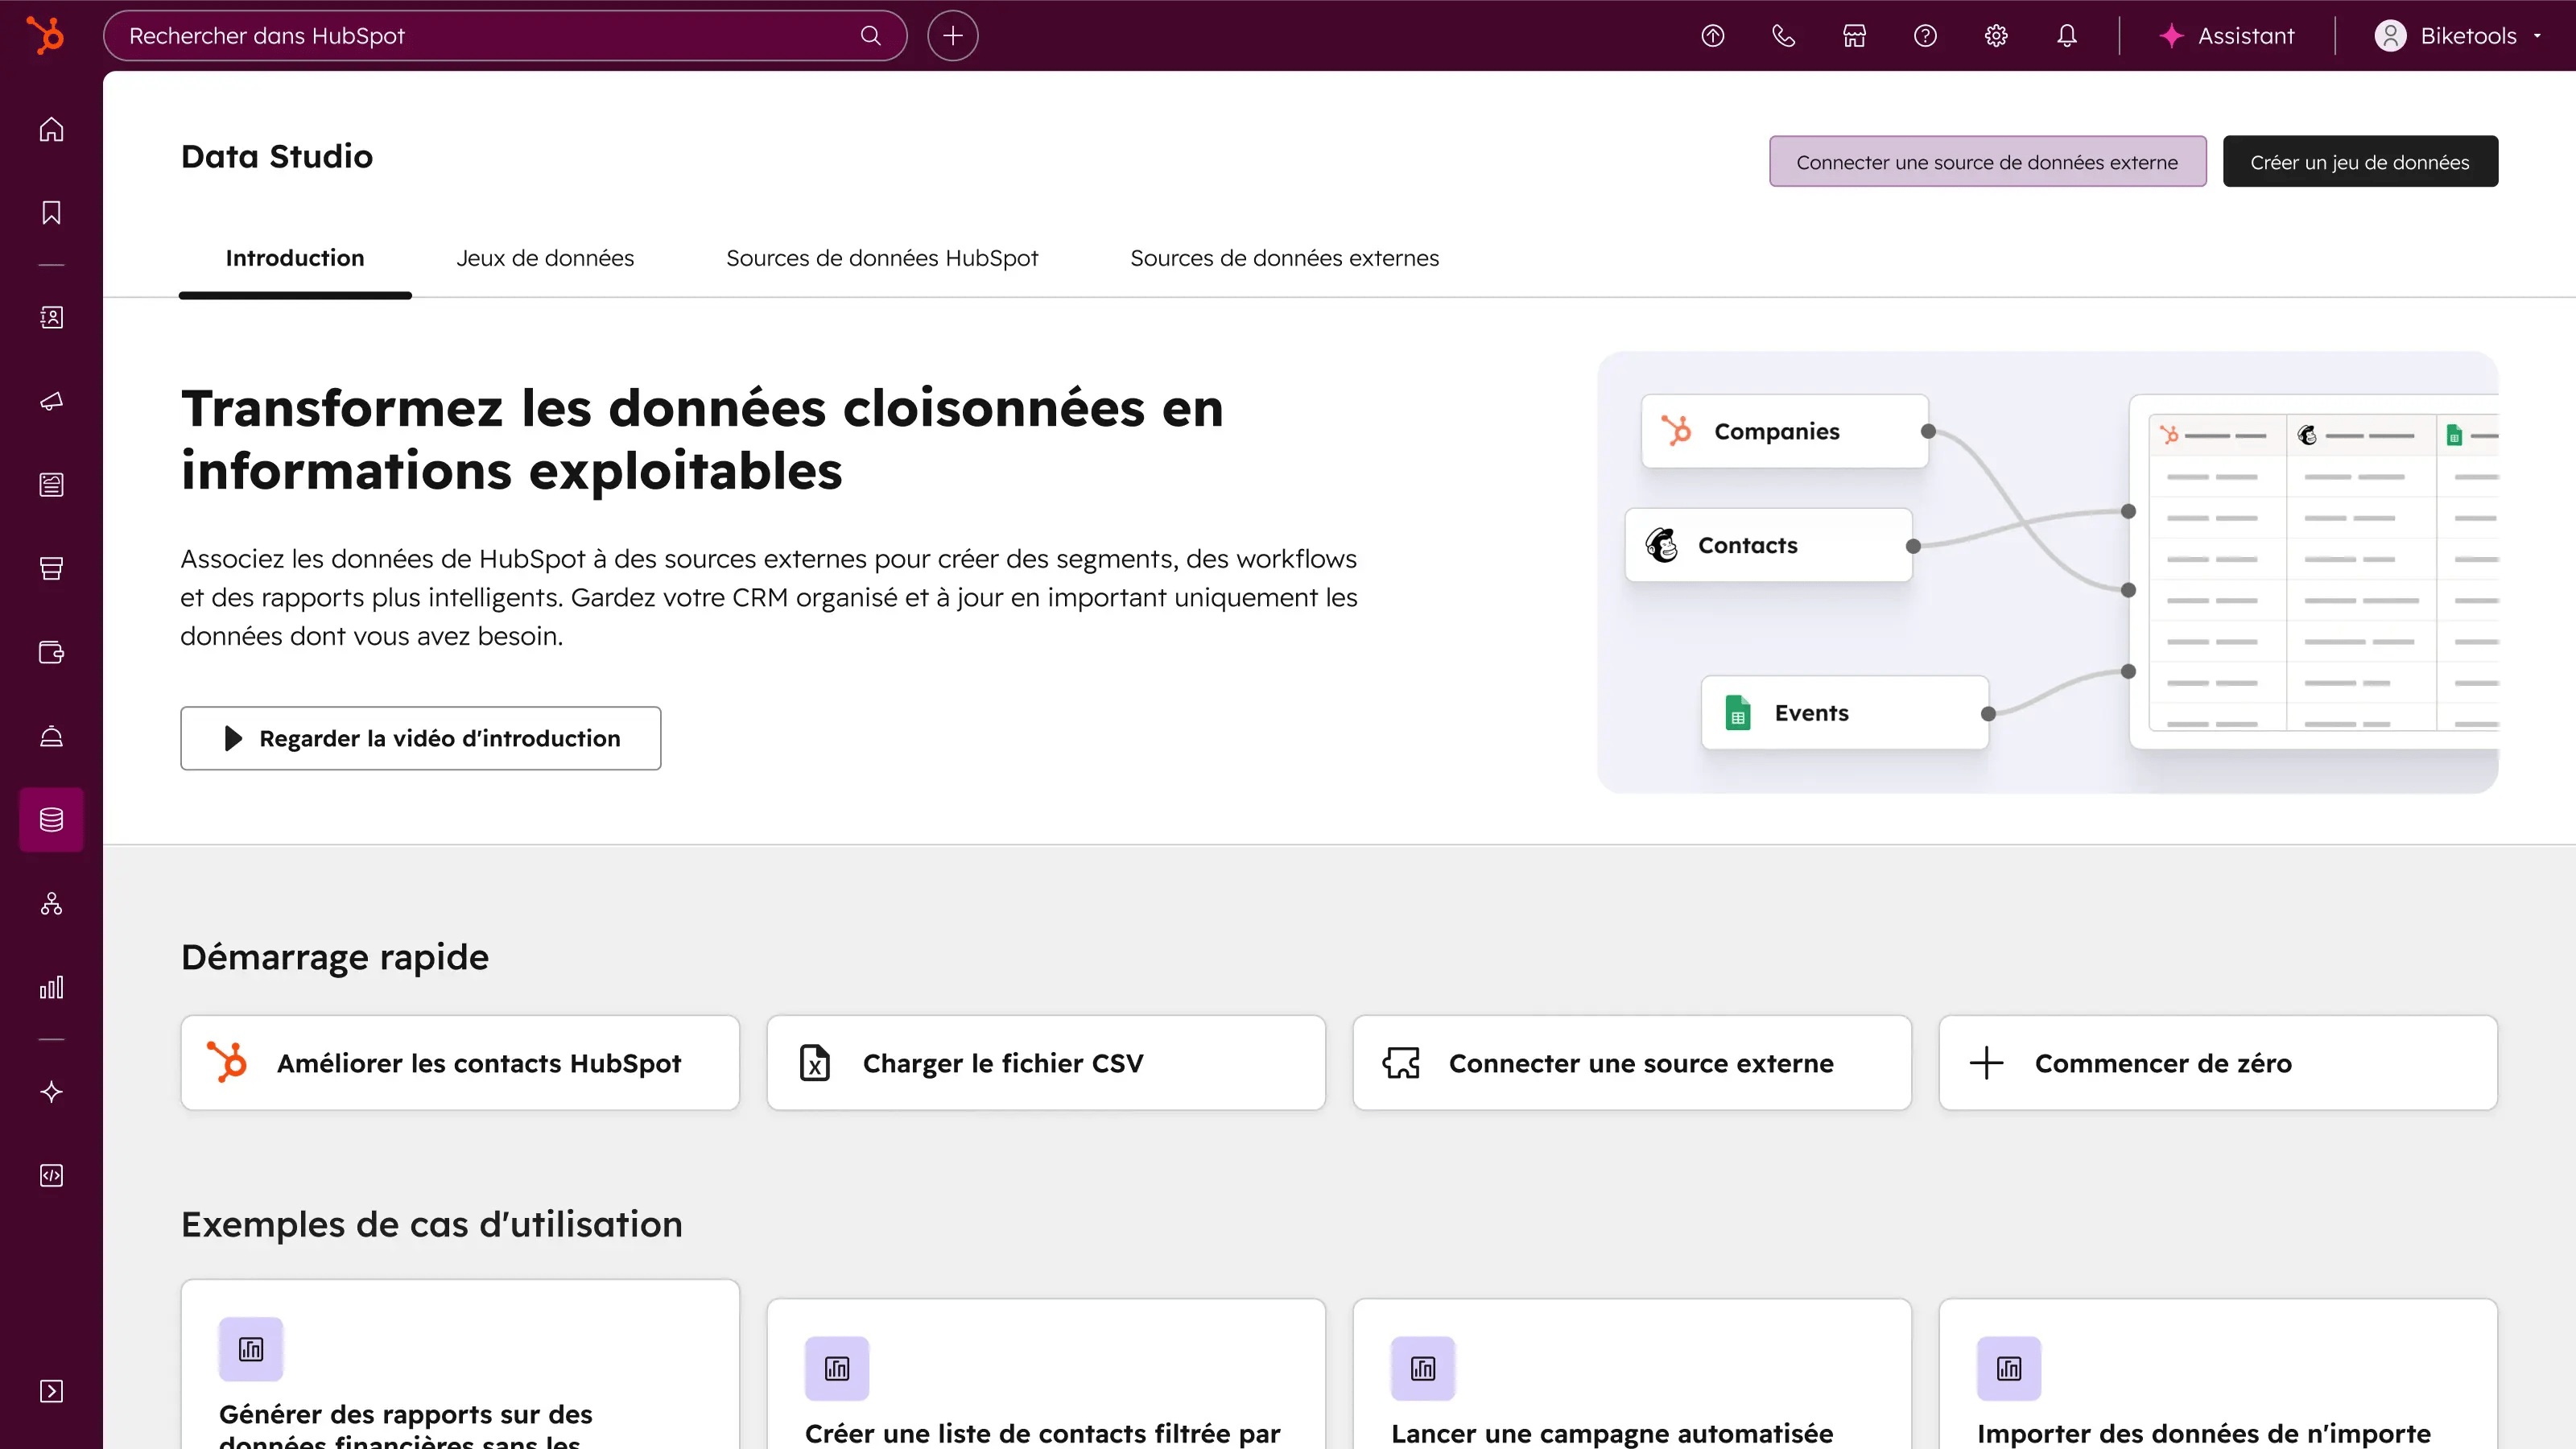
Task: Open the create menu via the plus button
Action: tap(951, 35)
